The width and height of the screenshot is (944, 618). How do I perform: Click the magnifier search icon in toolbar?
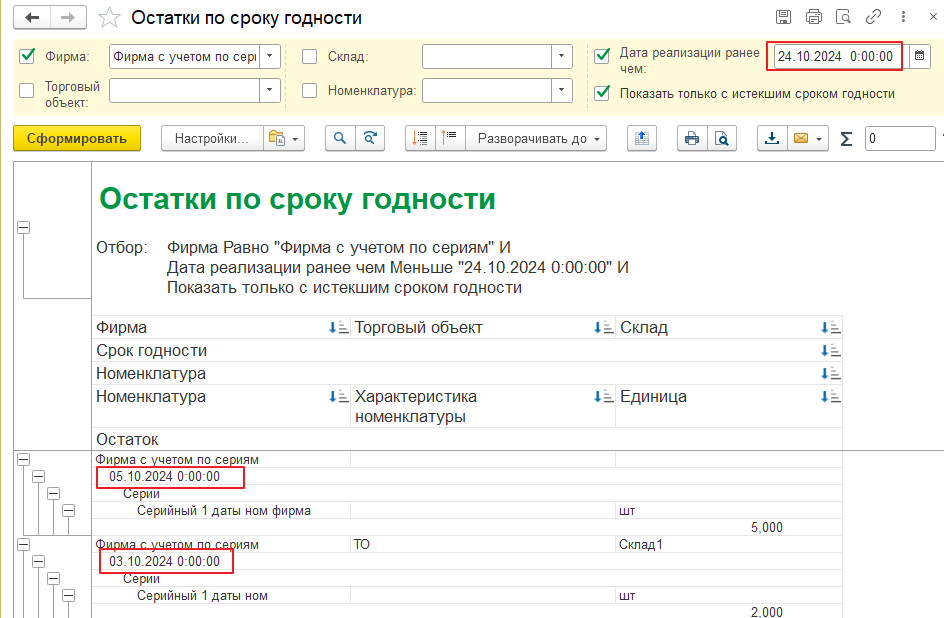click(x=341, y=138)
